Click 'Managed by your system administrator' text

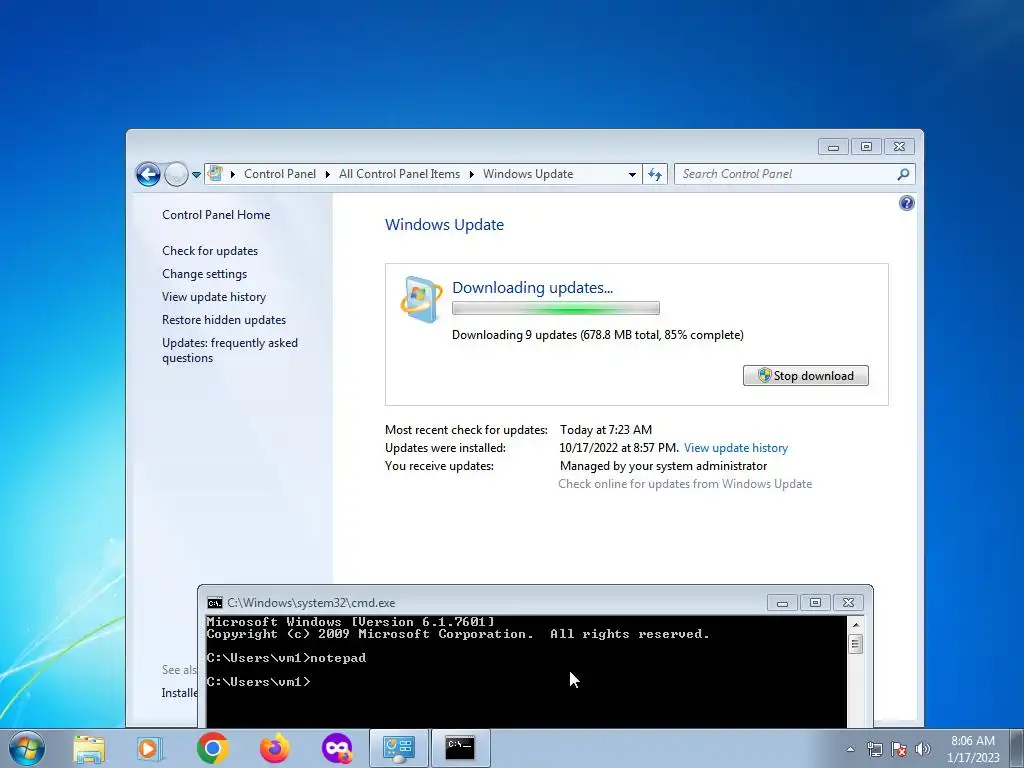coord(664,466)
